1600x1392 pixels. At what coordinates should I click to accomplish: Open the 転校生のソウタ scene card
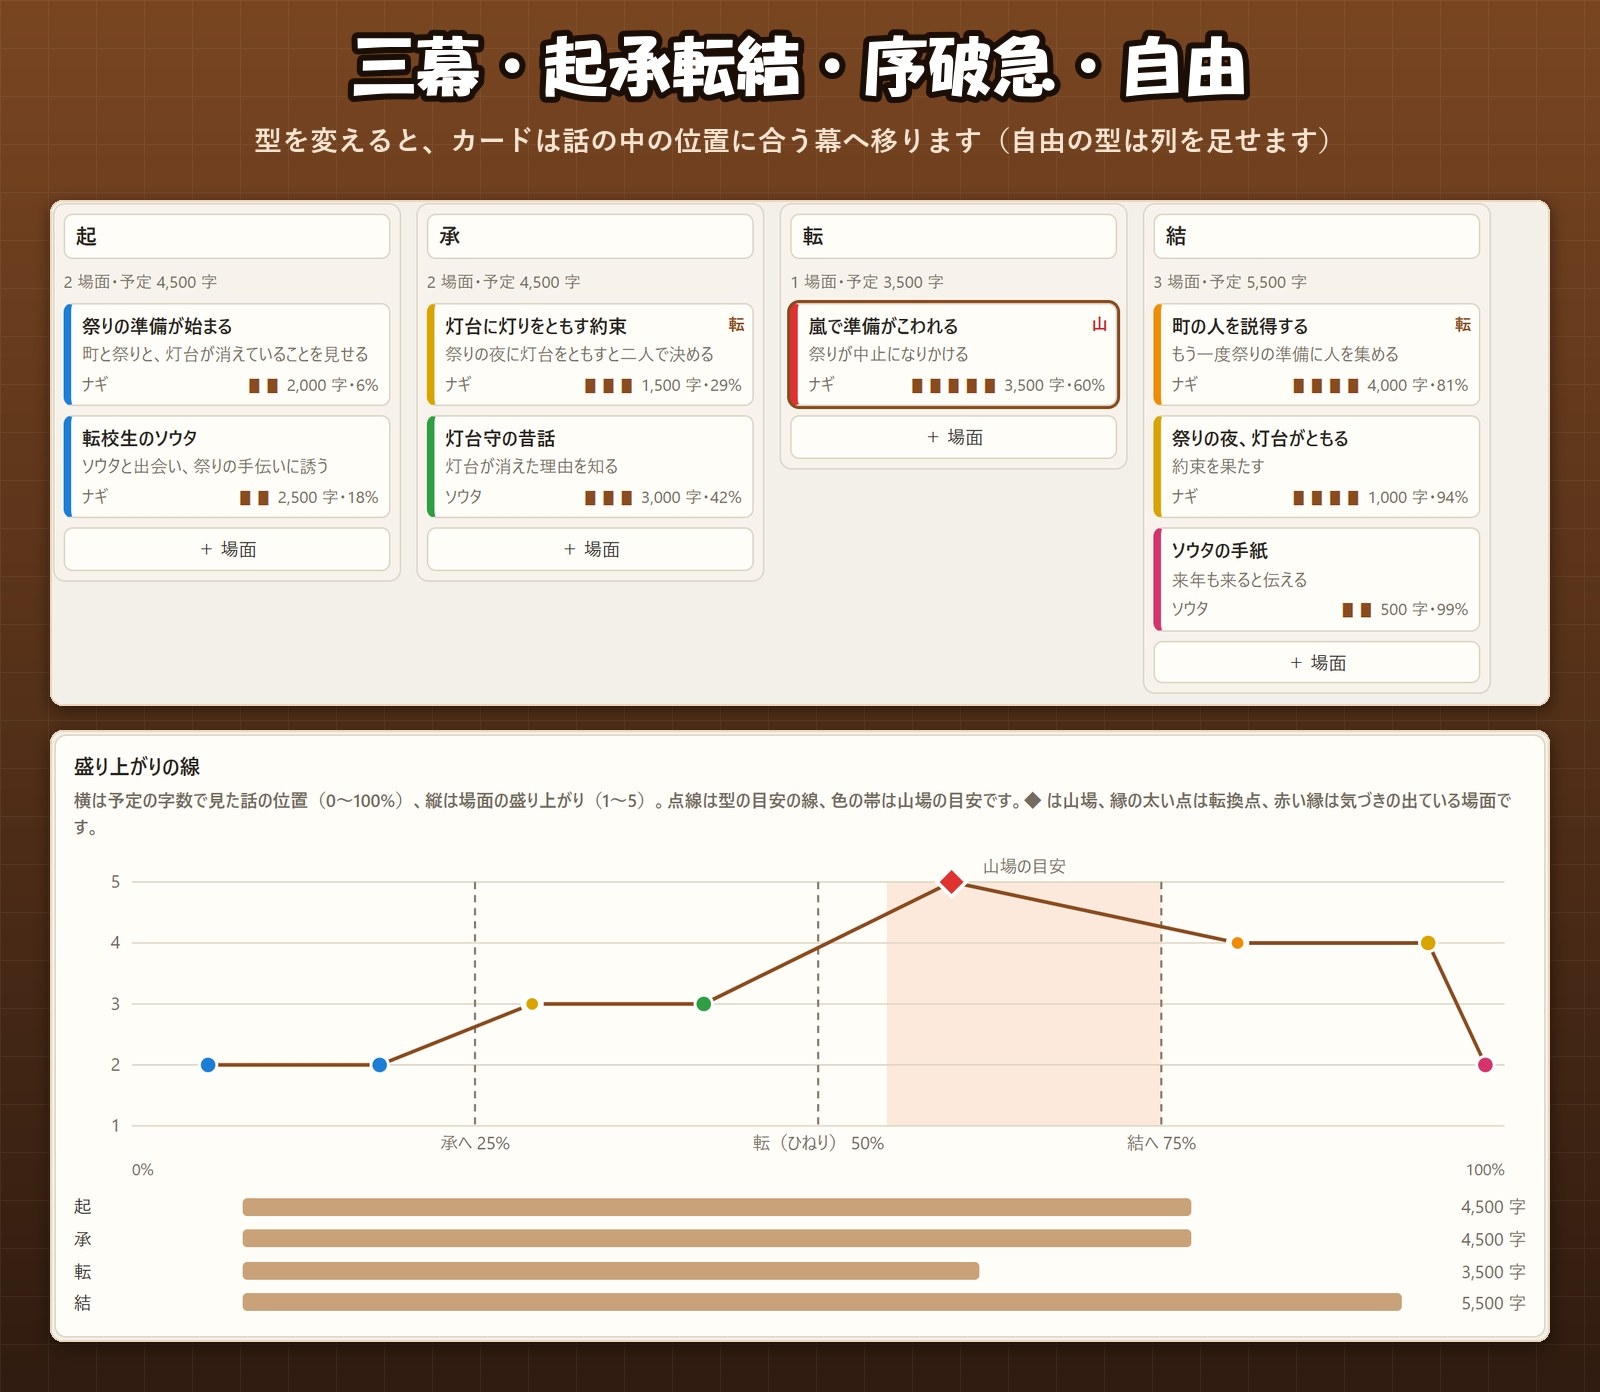pyautogui.click(x=227, y=467)
